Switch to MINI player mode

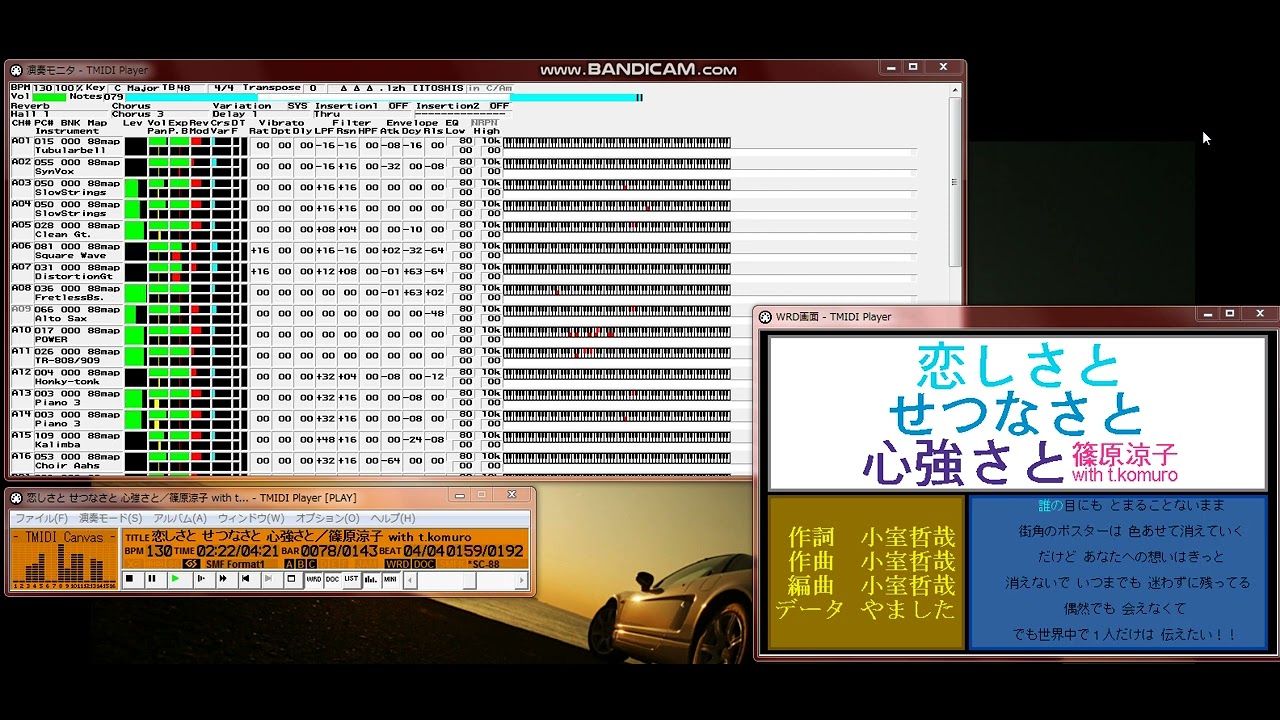390,579
